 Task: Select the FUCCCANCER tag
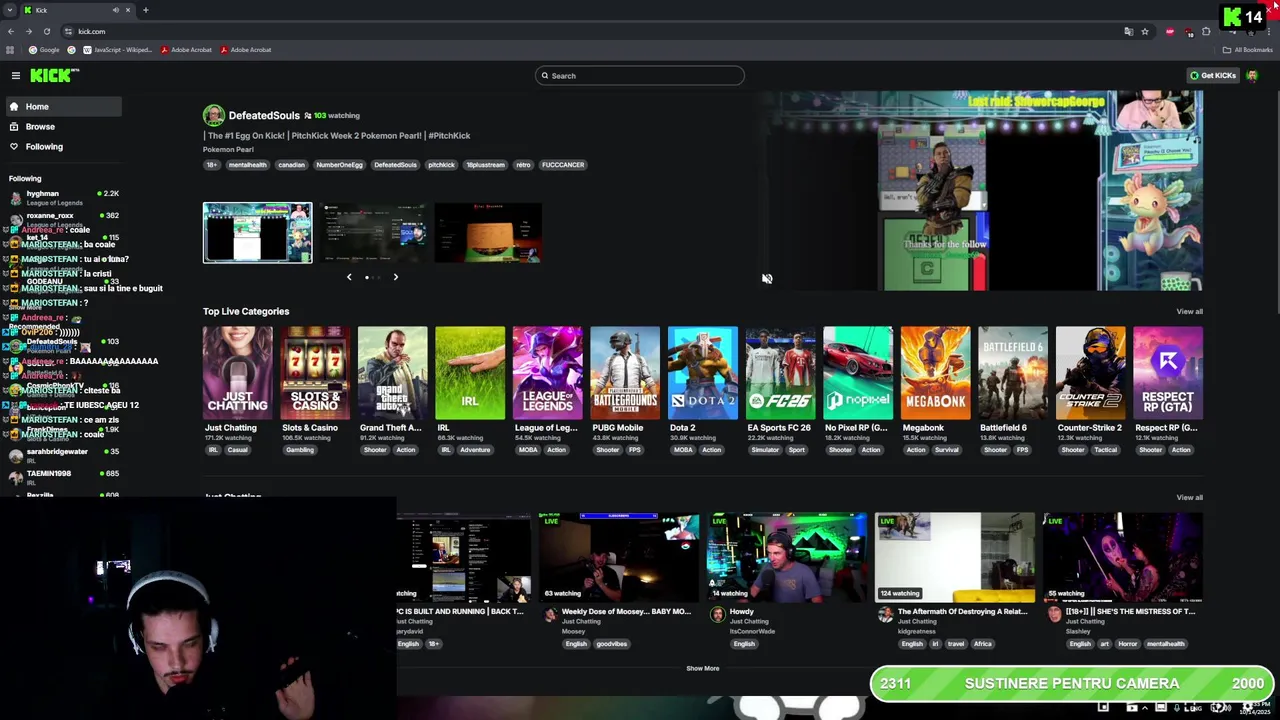(x=563, y=165)
